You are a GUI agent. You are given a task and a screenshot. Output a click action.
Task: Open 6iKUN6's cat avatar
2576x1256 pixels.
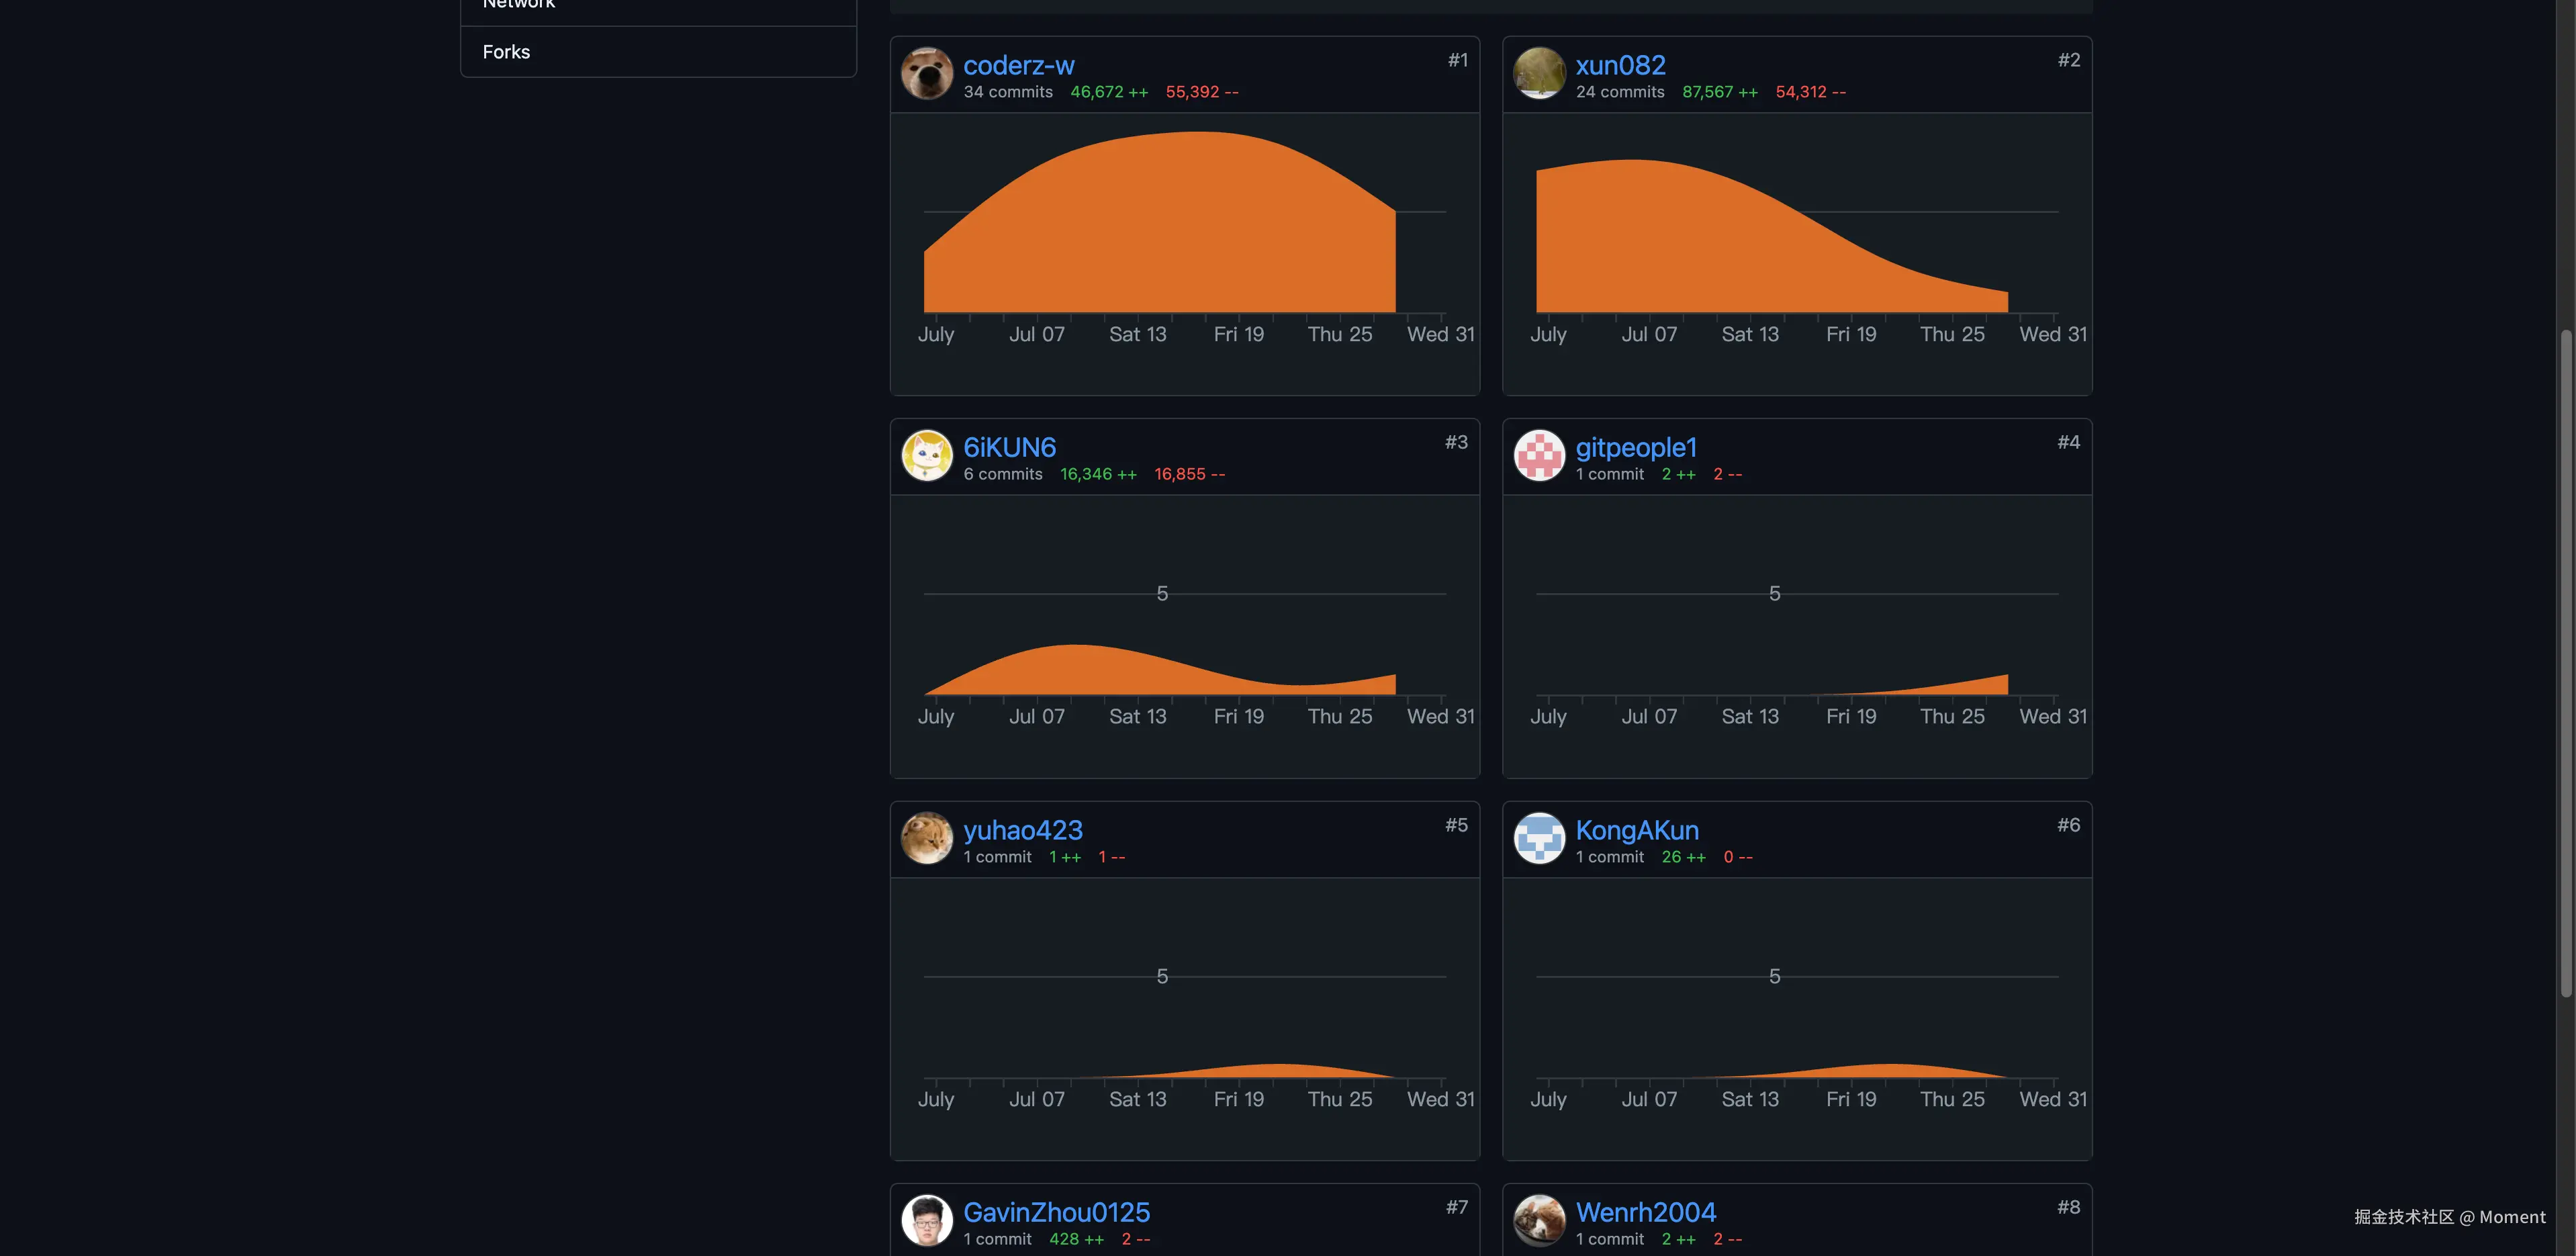[926, 456]
